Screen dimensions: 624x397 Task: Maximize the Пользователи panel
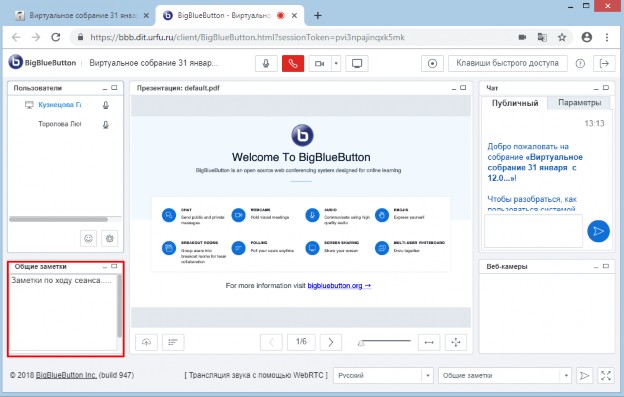114,88
